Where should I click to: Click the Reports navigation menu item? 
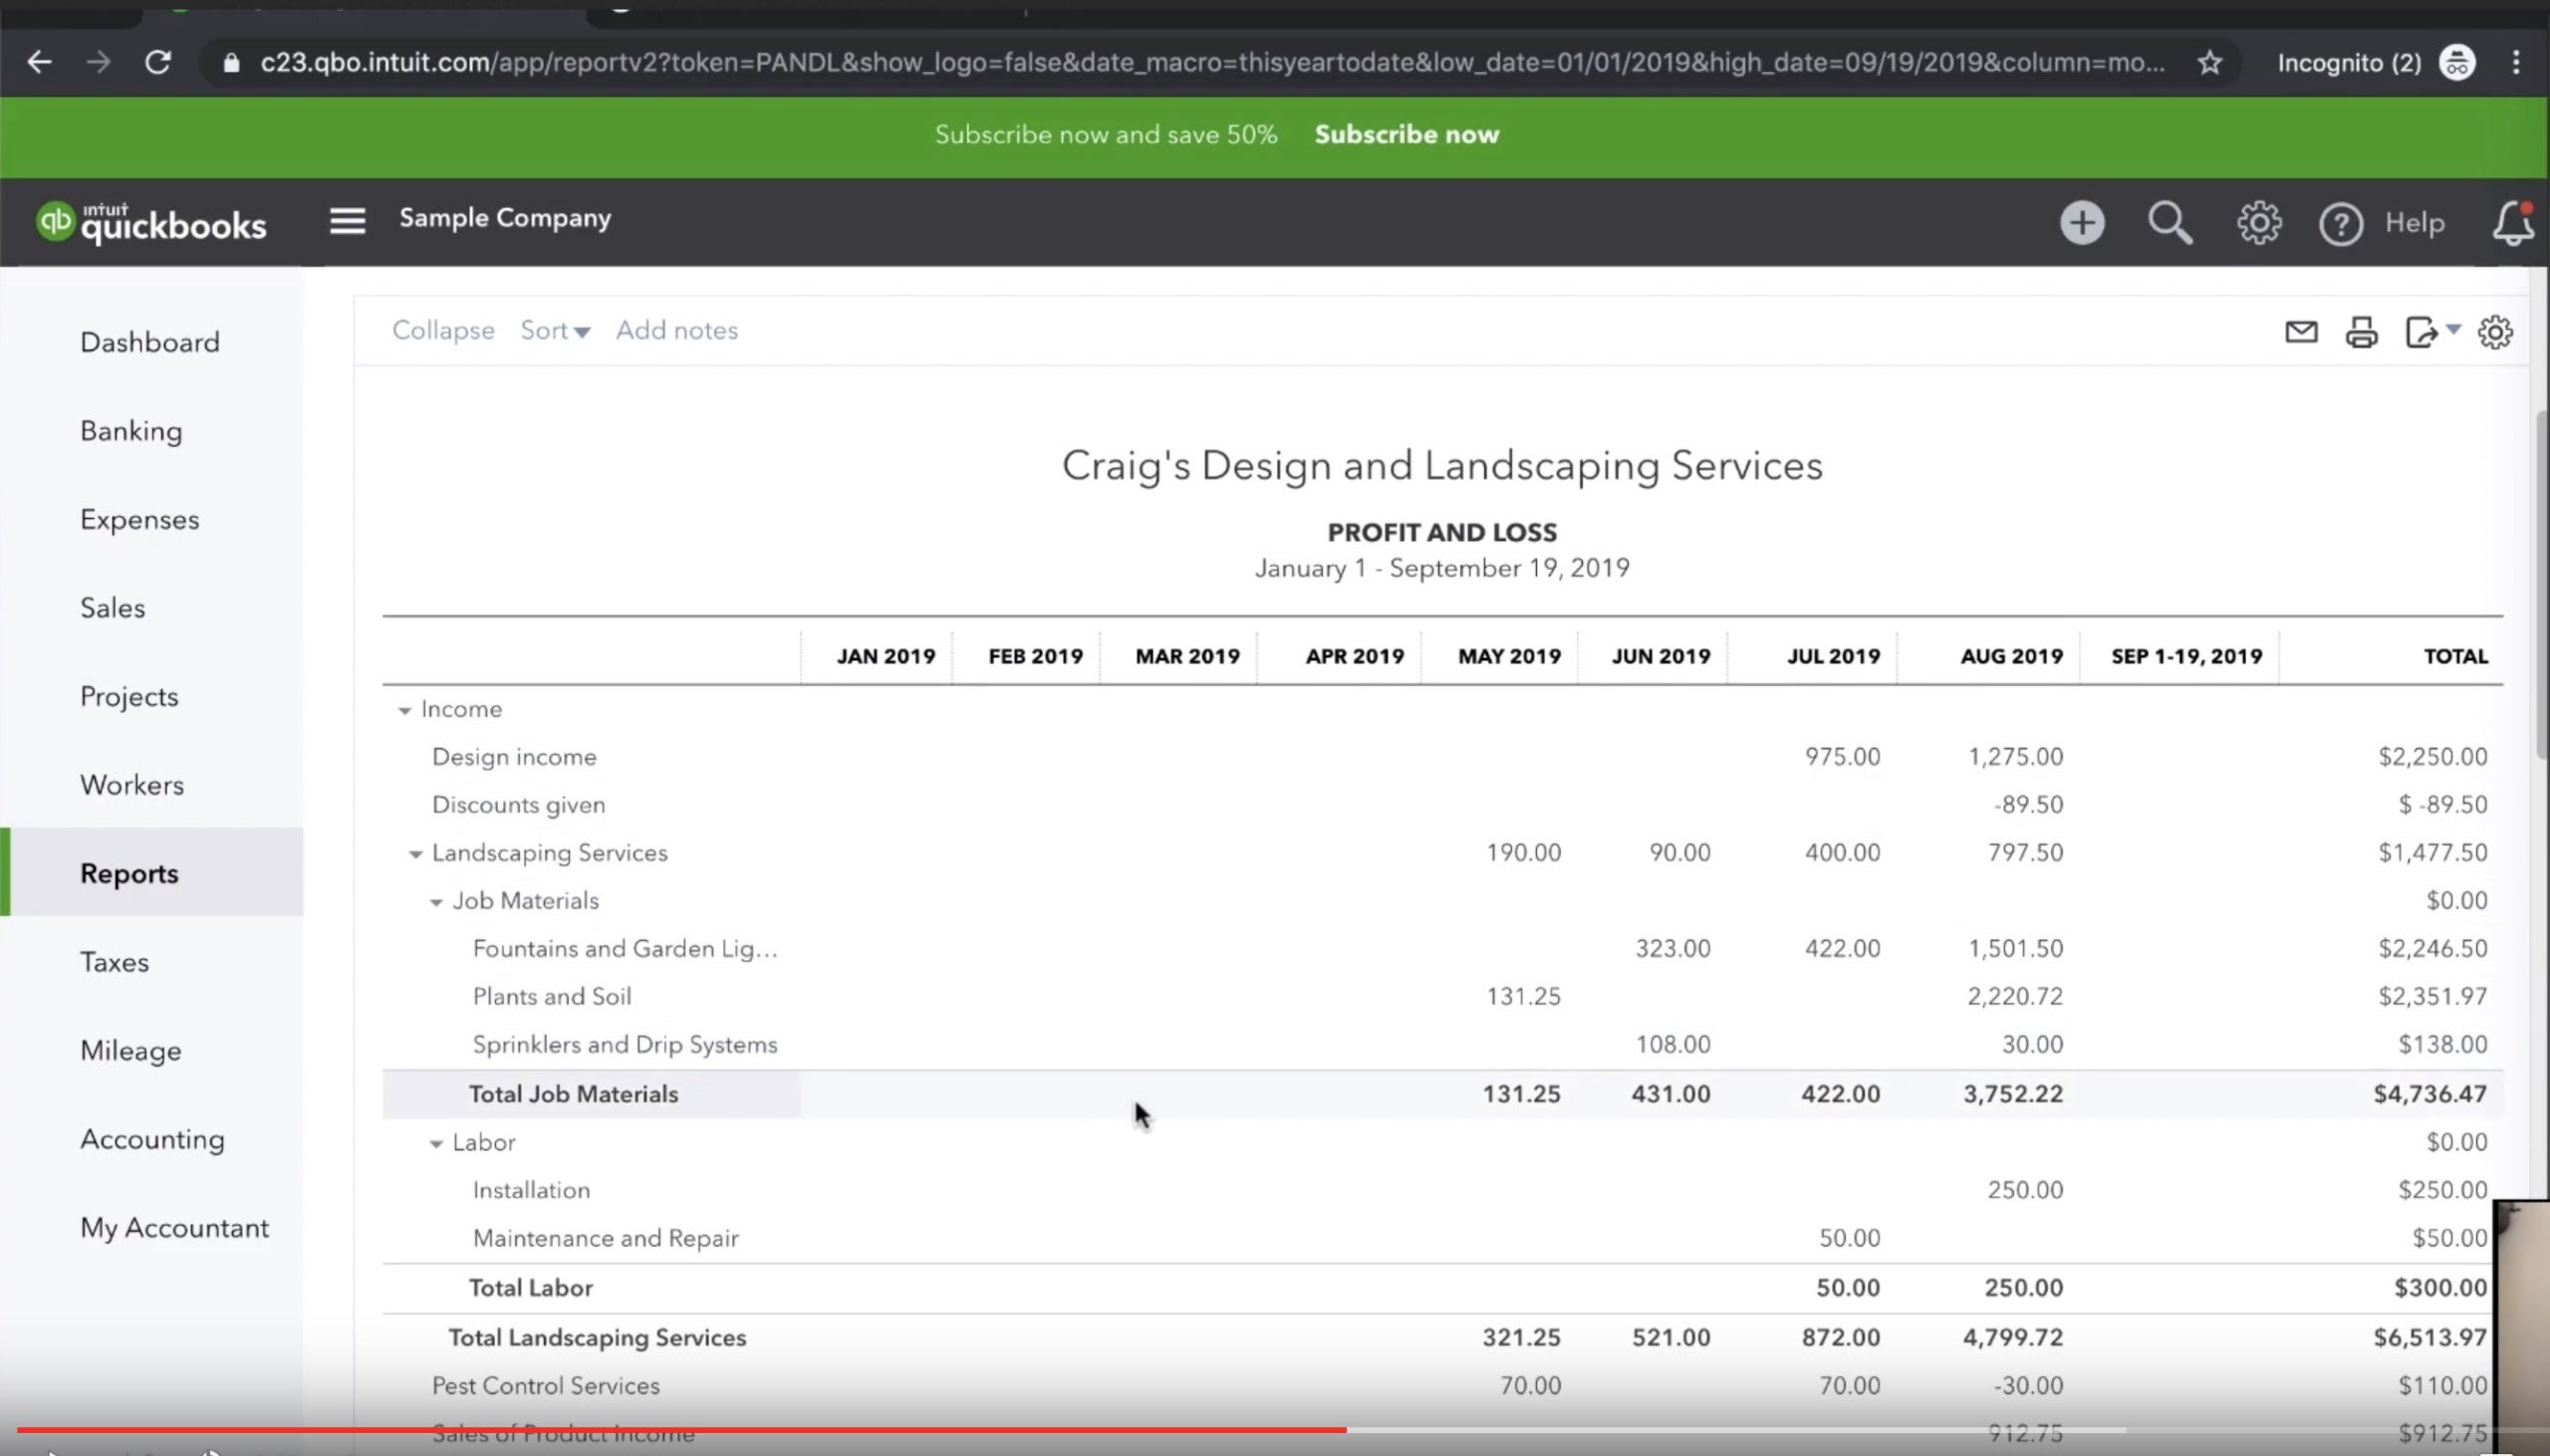(x=129, y=871)
